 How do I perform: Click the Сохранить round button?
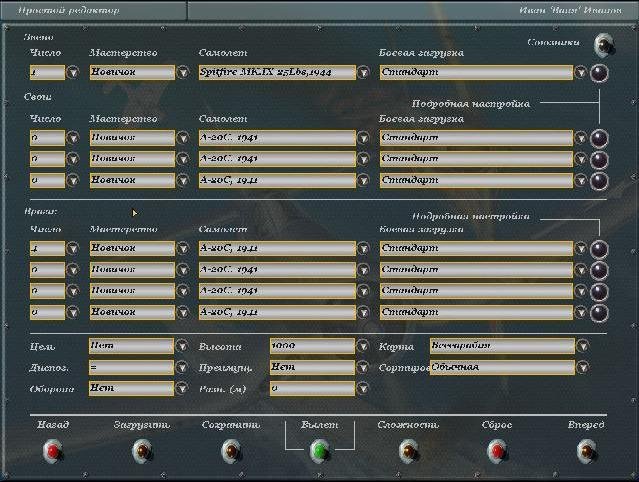pyautogui.click(x=231, y=451)
